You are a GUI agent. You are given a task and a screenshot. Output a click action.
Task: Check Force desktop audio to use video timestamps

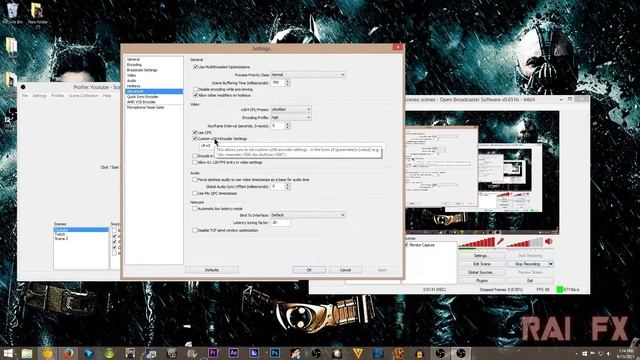point(195,180)
